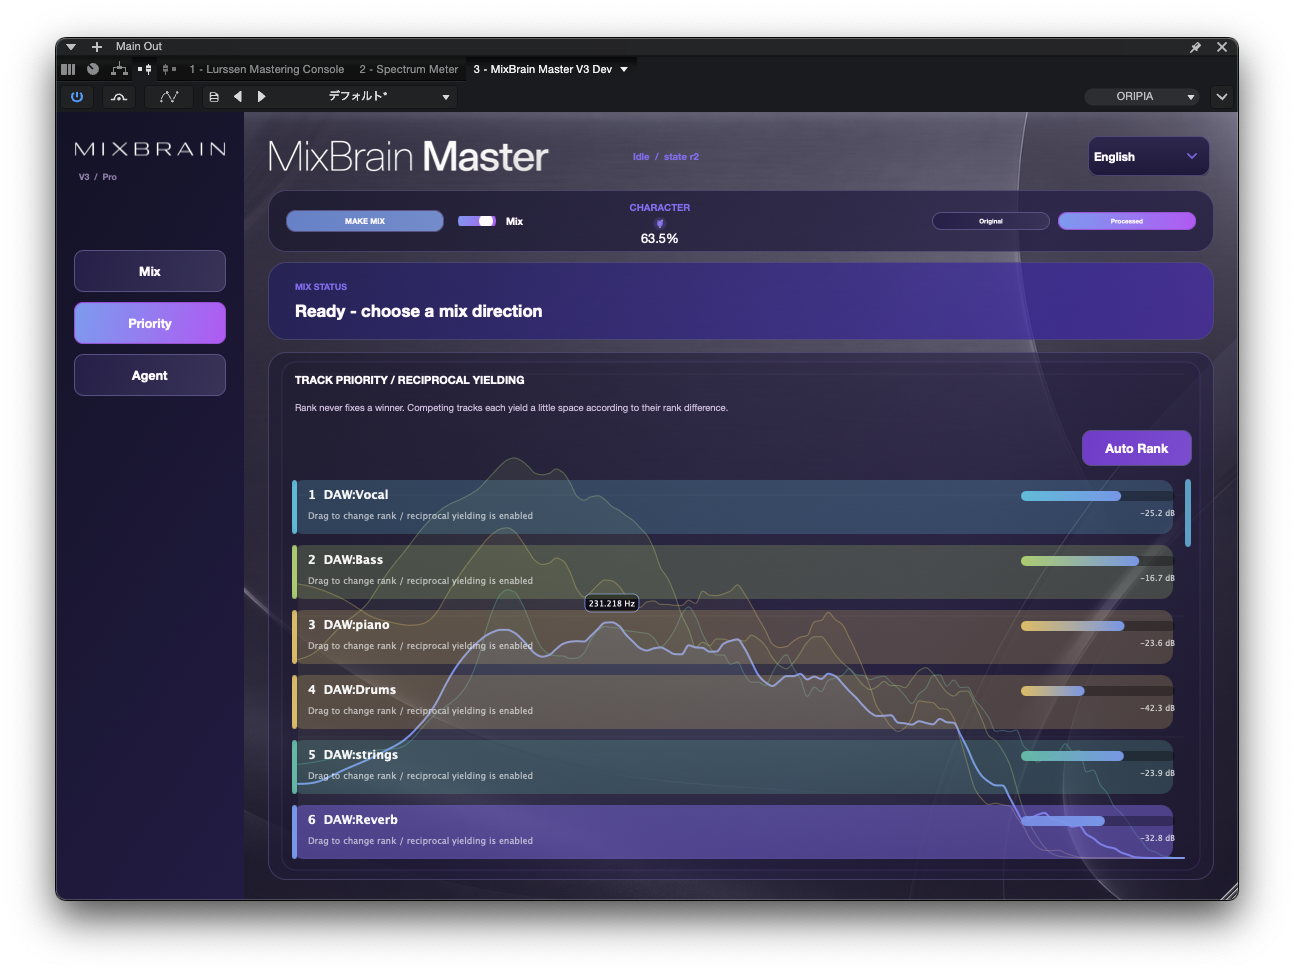Viewport: 1294px width, 974px height.
Task: Click the Ready - choose a mix direction banner
Action: click(740, 301)
